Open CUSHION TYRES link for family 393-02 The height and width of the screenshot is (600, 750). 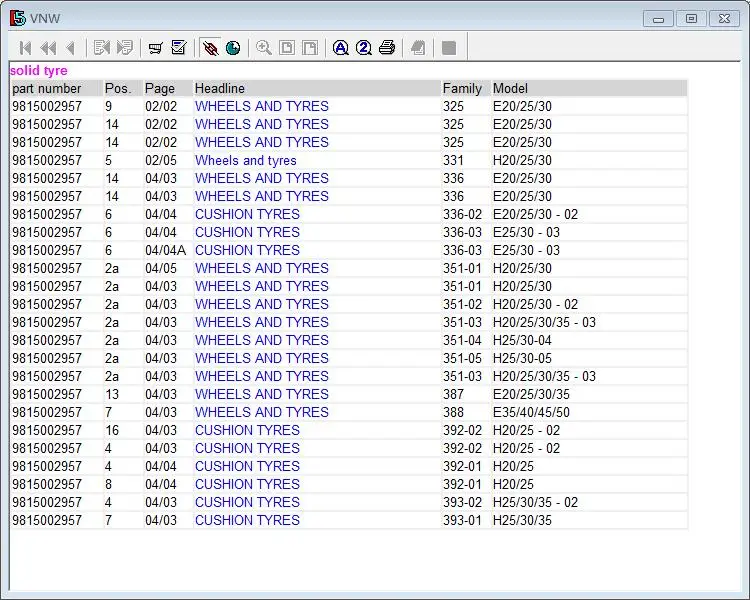[x=247, y=502]
